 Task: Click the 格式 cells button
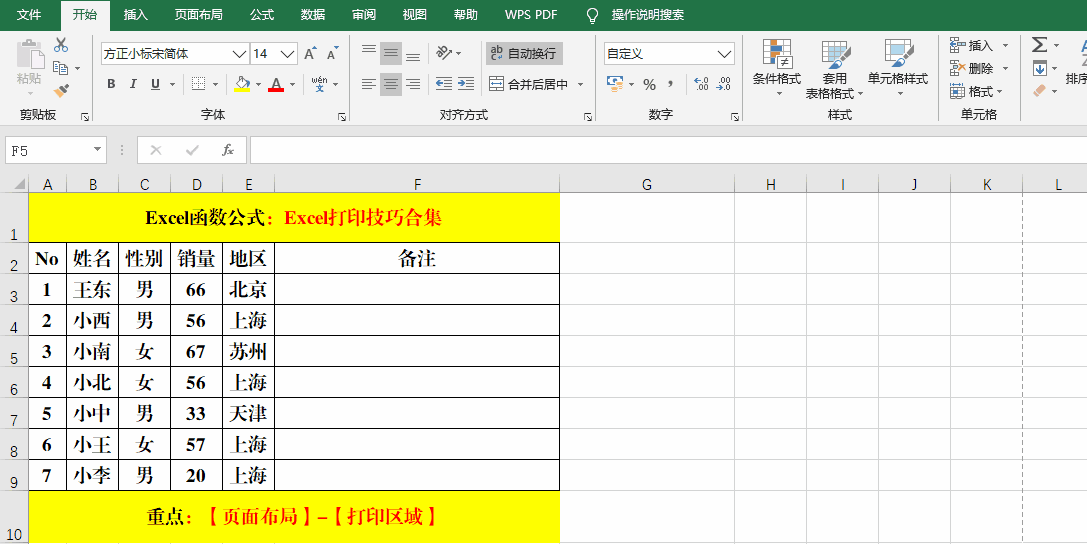point(972,91)
